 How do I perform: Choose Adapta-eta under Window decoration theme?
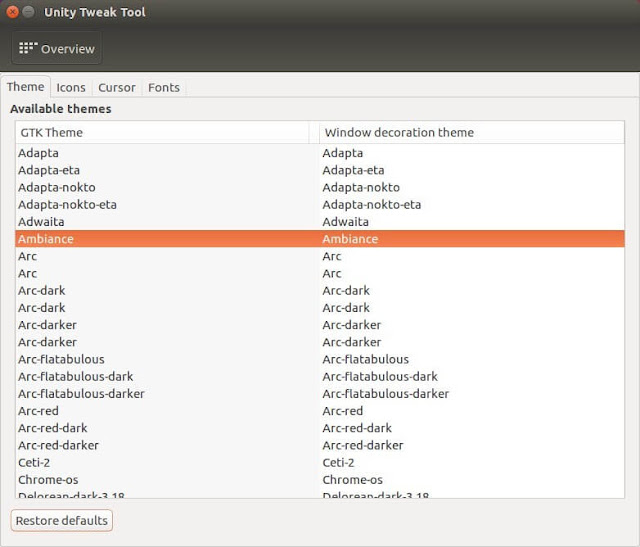pos(353,170)
